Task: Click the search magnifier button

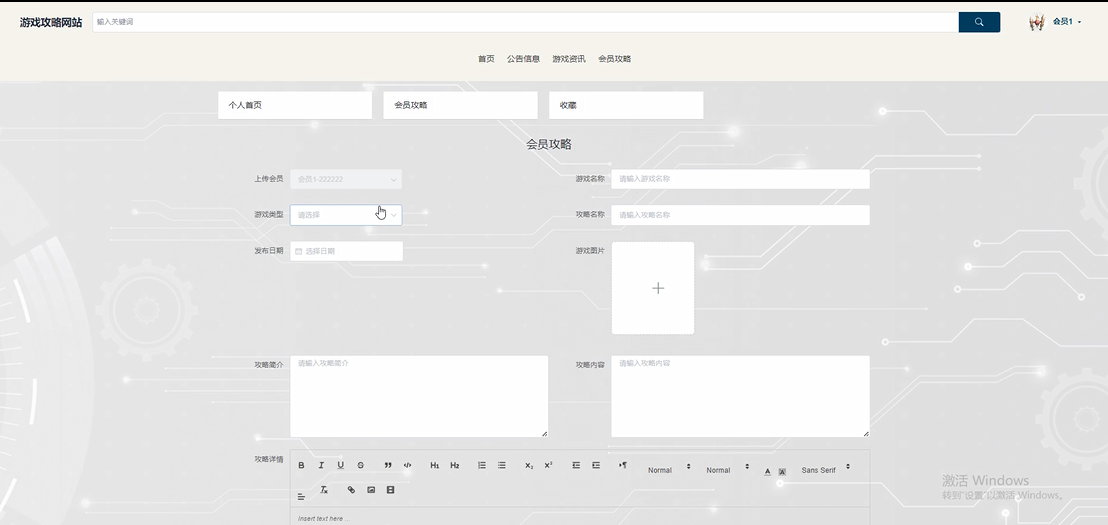Action: pyautogui.click(x=979, y=22)
